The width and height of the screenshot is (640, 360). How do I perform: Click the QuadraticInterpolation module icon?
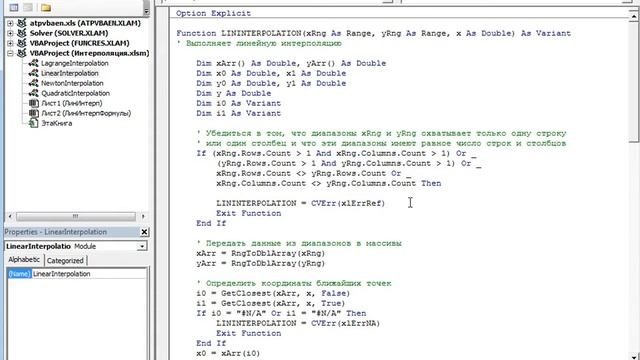(33, 93)
